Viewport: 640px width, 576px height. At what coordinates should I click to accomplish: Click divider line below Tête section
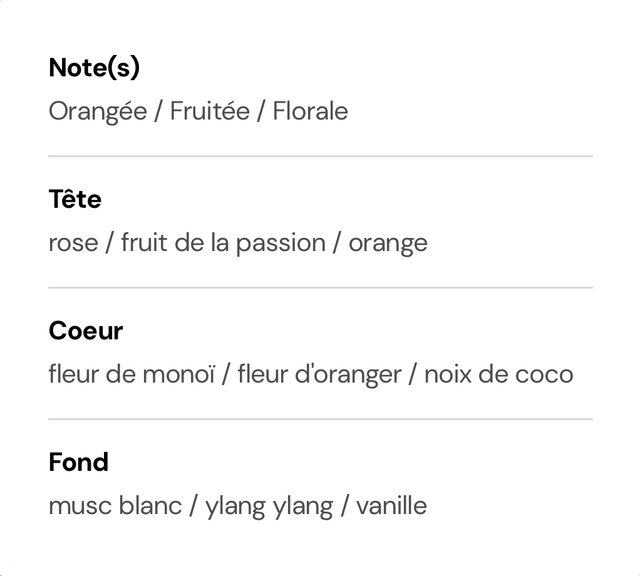320,287
